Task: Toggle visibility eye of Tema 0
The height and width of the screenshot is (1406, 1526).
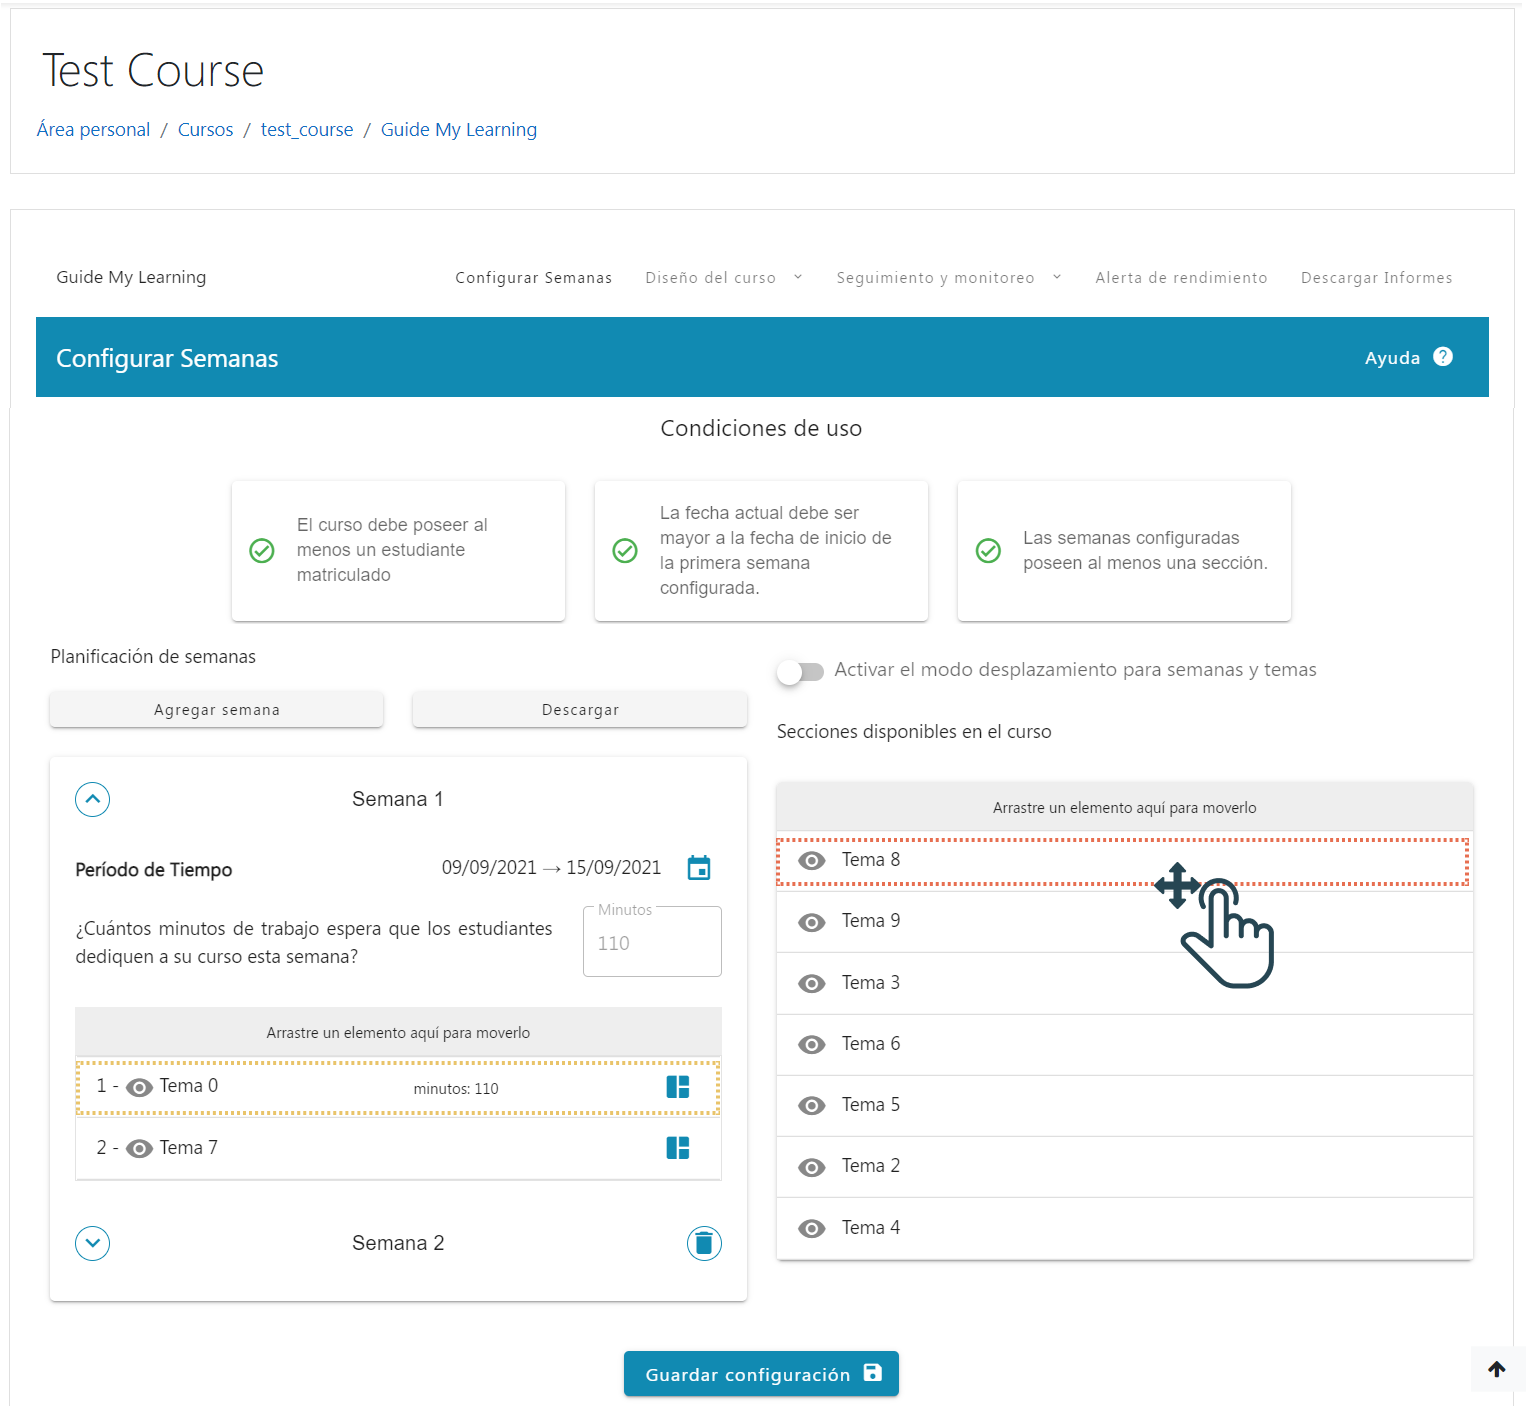Action: click(140, 1087)
